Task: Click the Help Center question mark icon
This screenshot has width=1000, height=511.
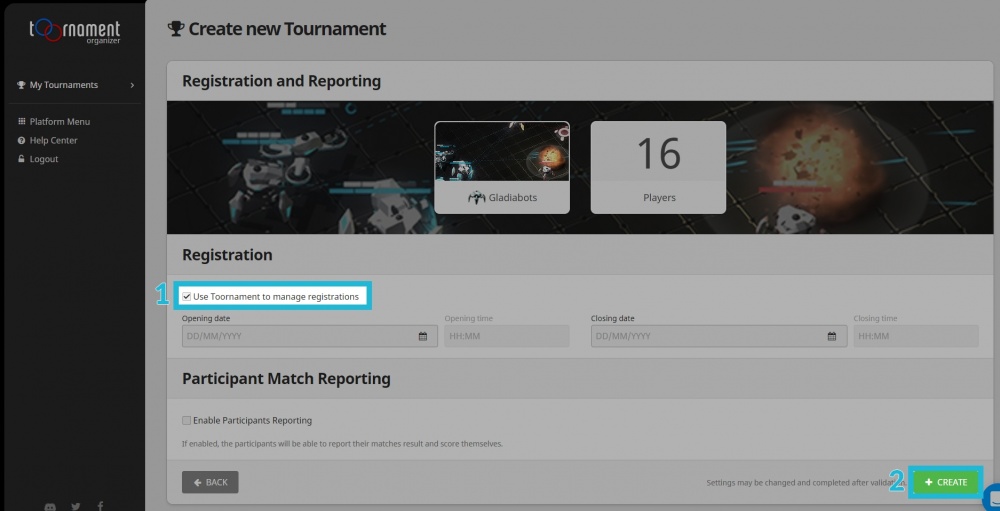Action: [22, 140]
